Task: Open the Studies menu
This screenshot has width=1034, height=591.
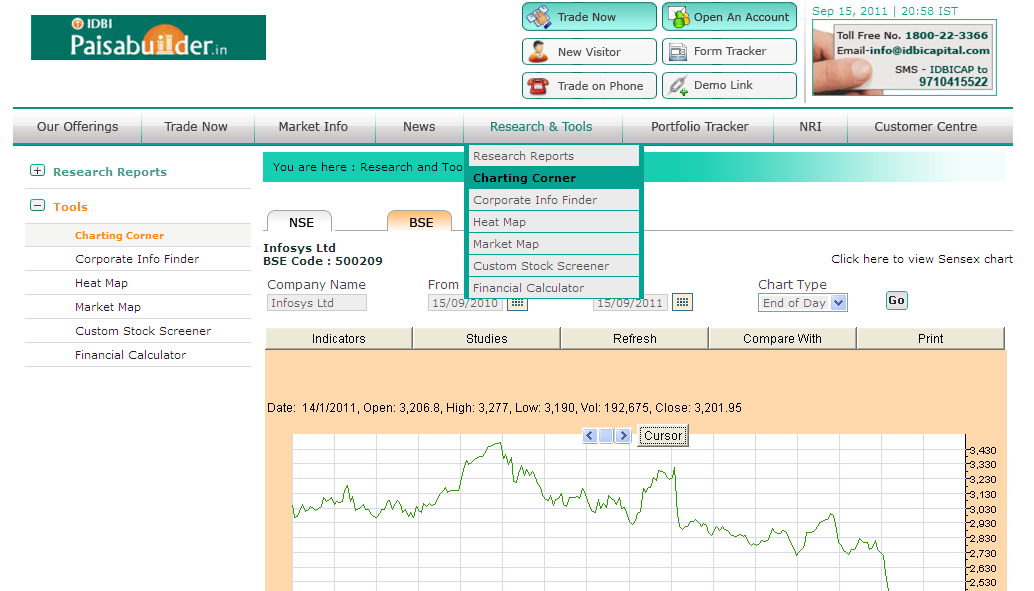Action: [x=487, y=338]
